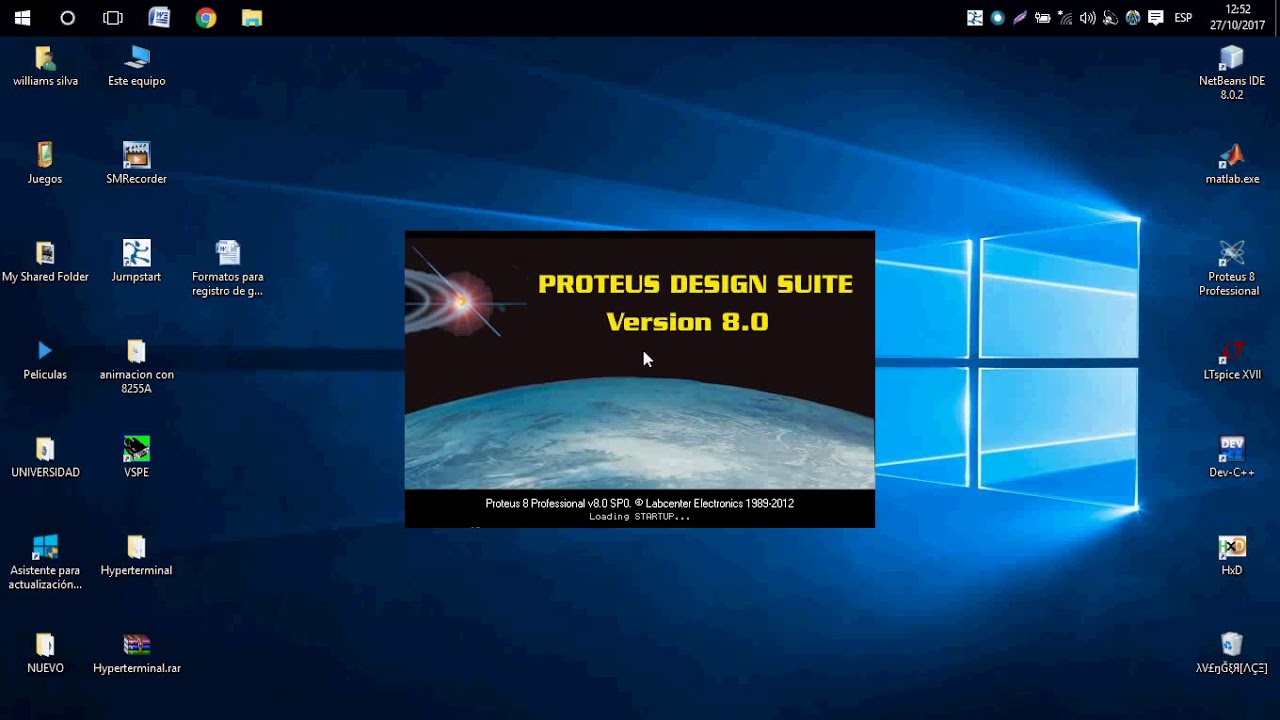
Task: Select VSPE desktop shortcut
Action: (x=137, y=458)
